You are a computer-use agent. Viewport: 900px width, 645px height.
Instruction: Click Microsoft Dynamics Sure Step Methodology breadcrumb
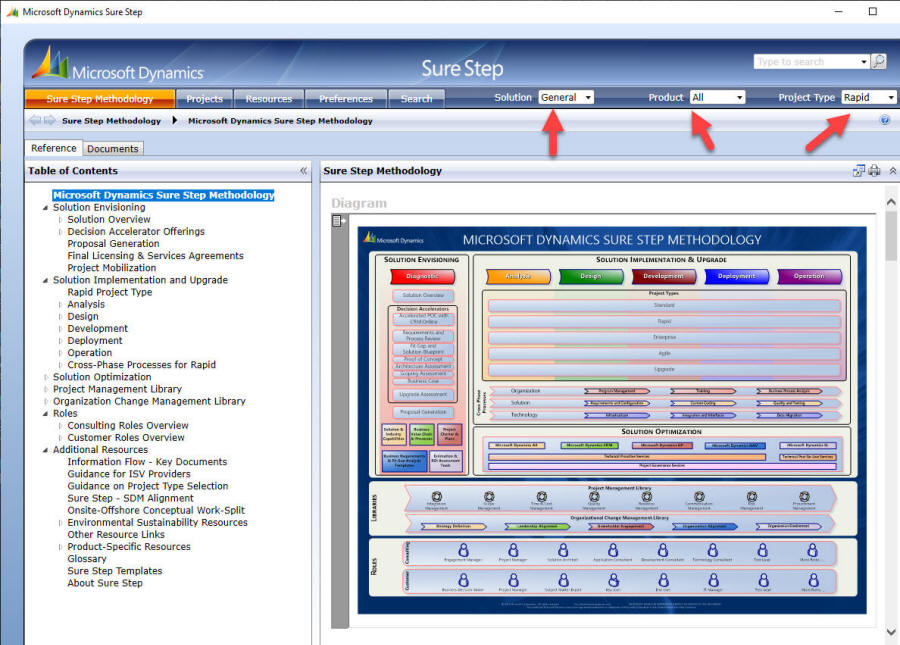280,121
